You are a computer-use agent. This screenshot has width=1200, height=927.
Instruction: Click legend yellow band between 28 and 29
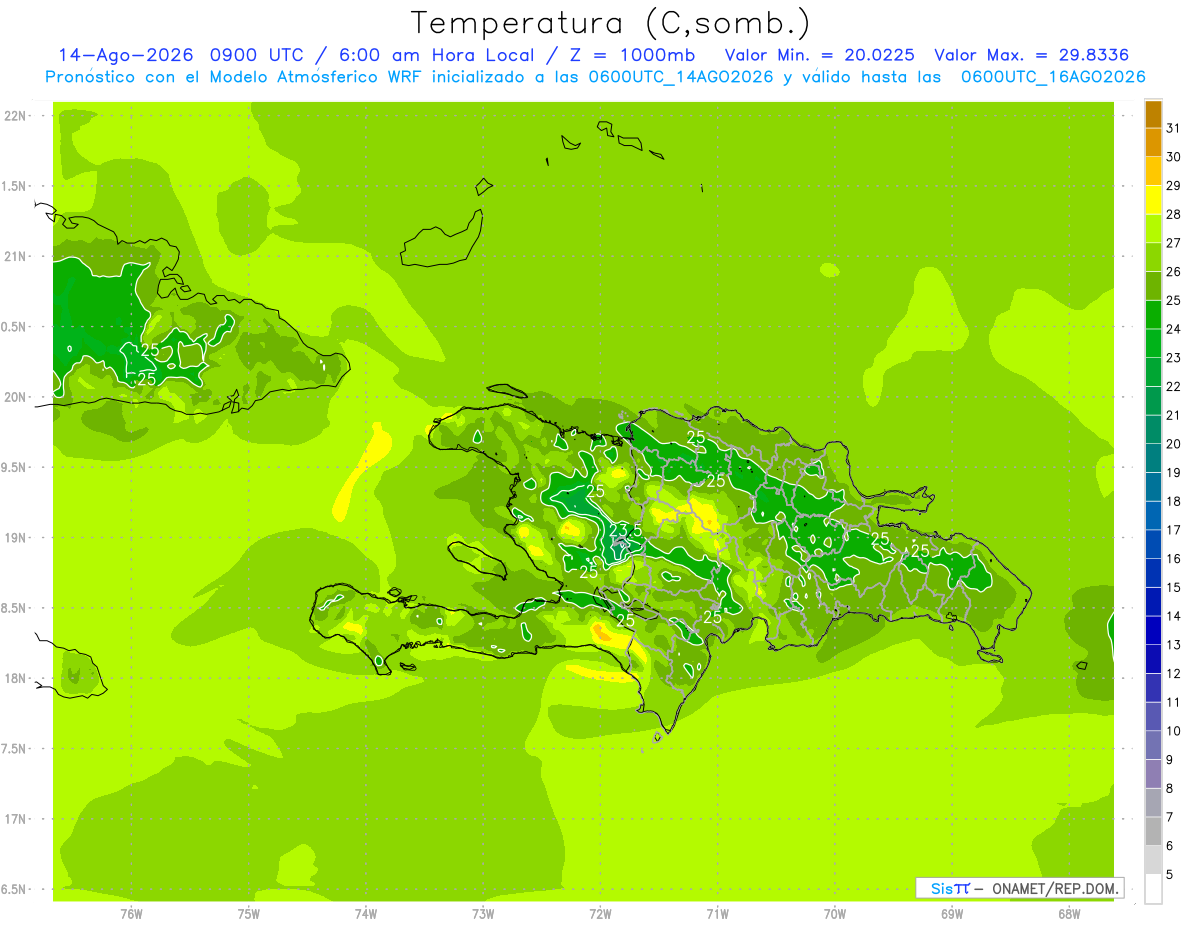pyautogui.click(x=1153, y=200)
